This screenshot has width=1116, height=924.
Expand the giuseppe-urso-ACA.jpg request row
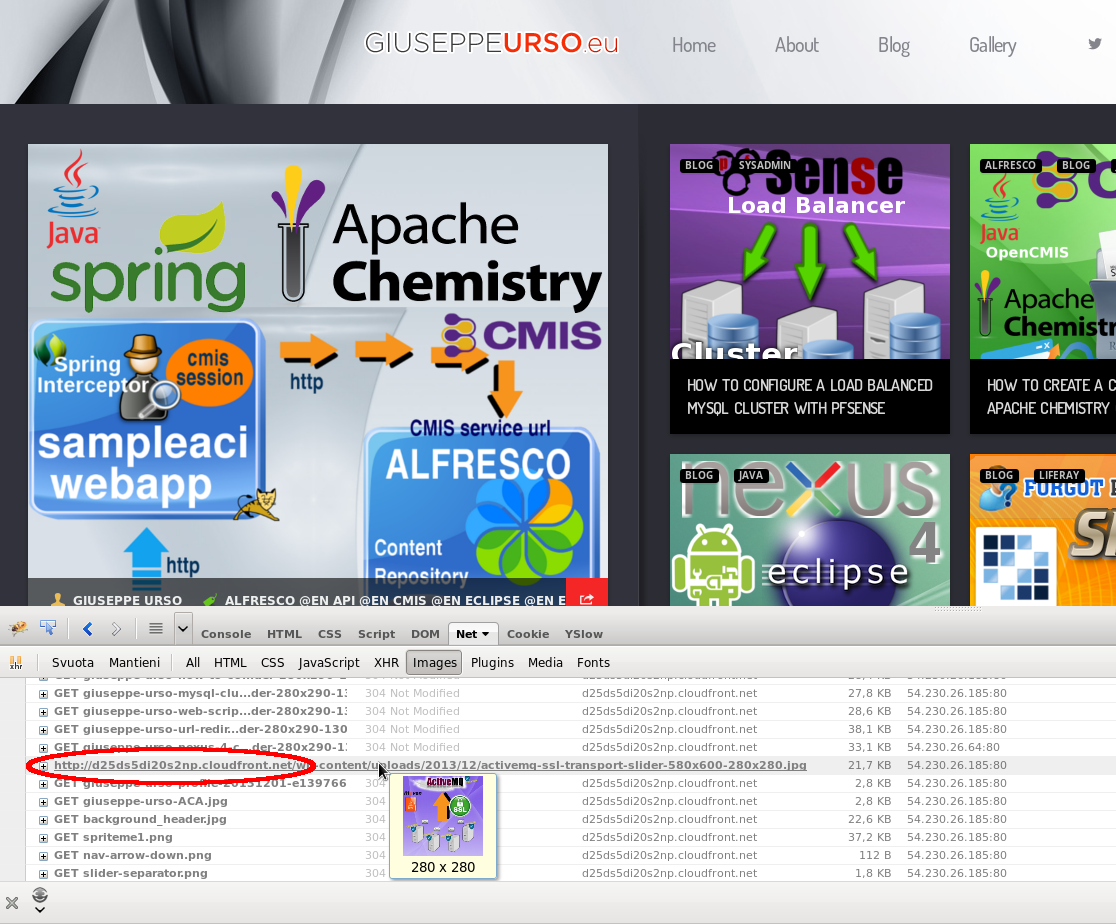(43, 802)
